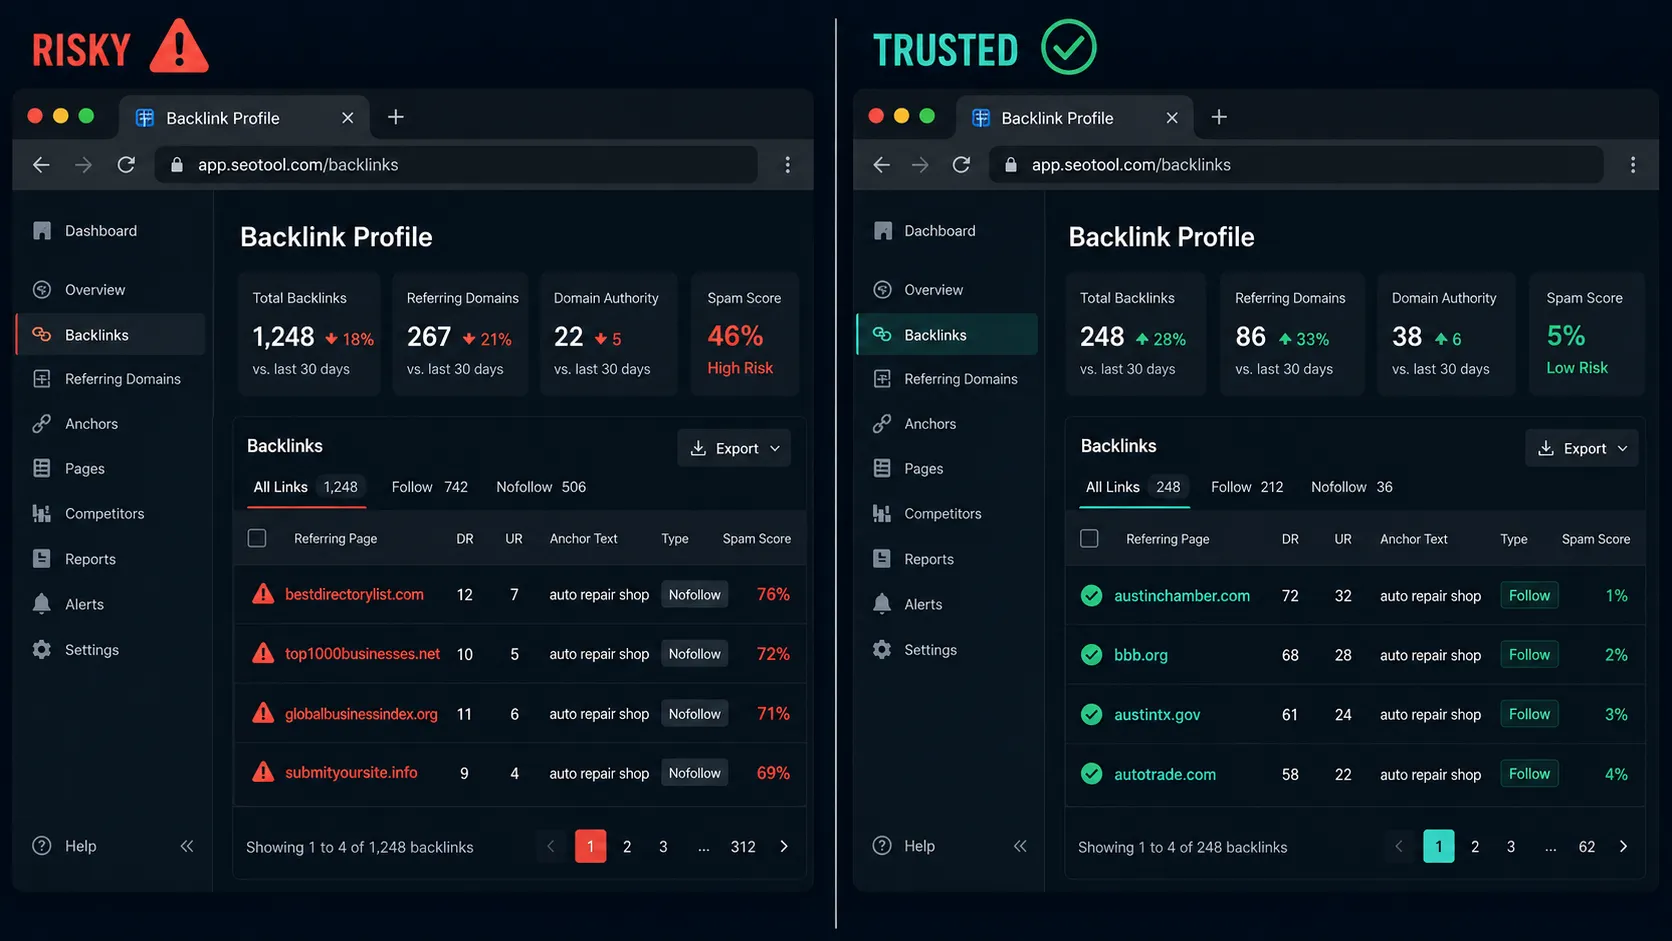
Task: Open austinchamber.com referring page link
Action: (1182, 596)
